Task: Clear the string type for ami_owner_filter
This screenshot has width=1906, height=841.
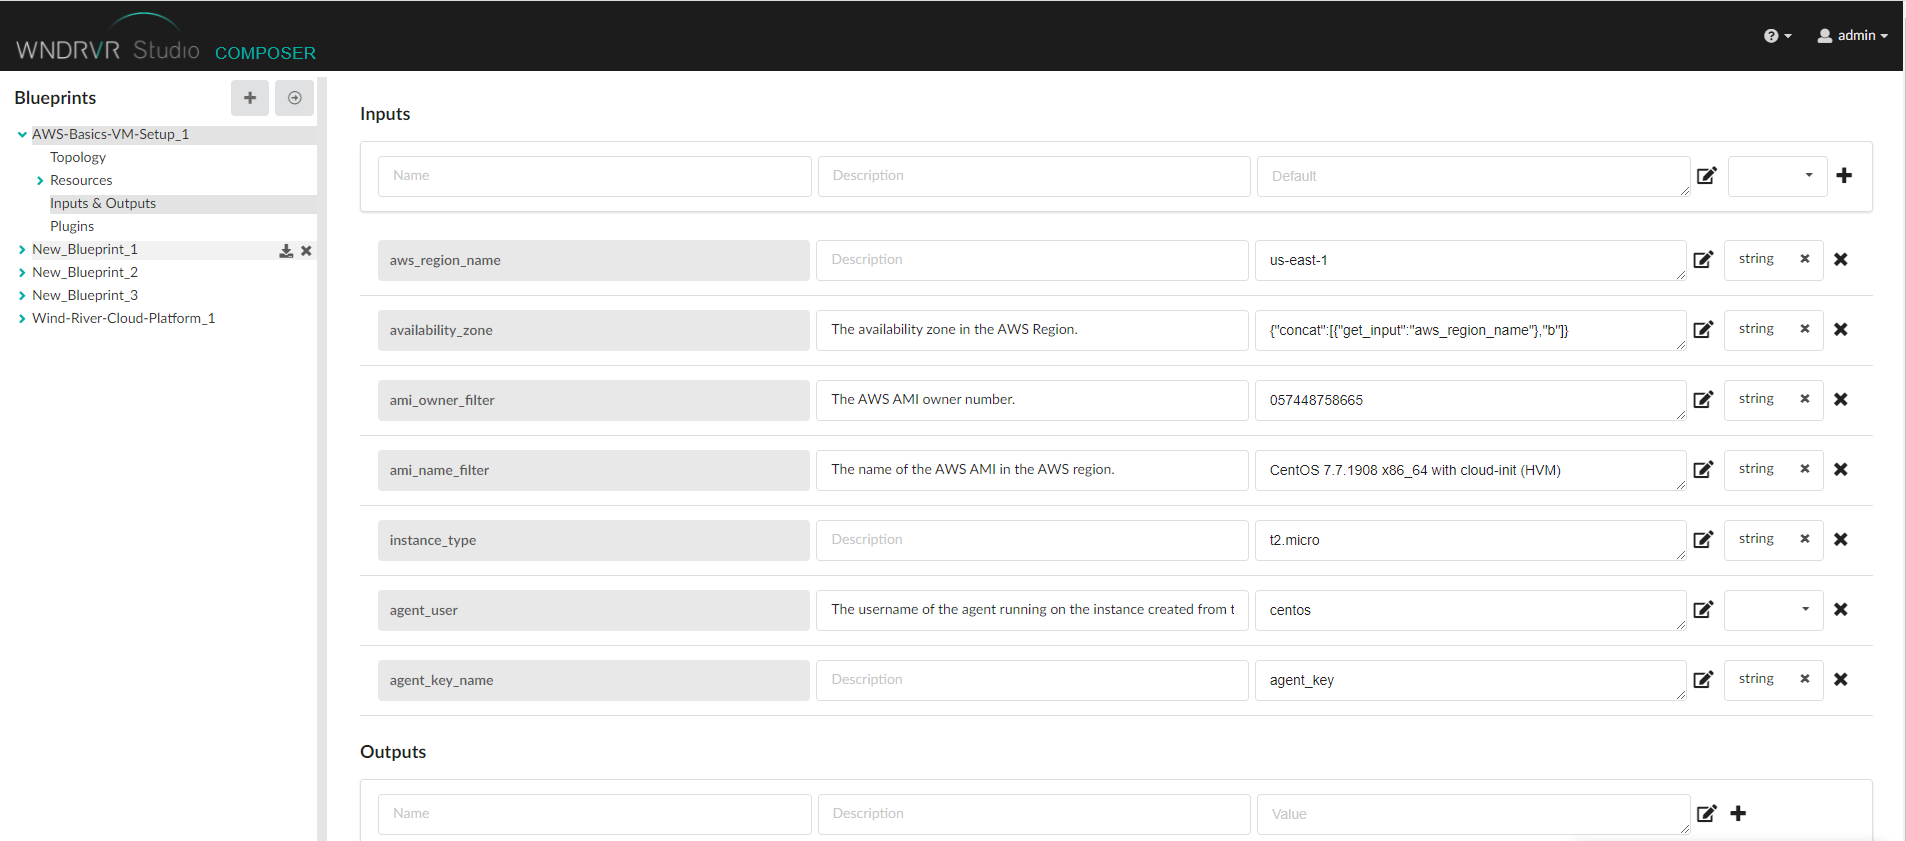Action: click(1805, 399)
